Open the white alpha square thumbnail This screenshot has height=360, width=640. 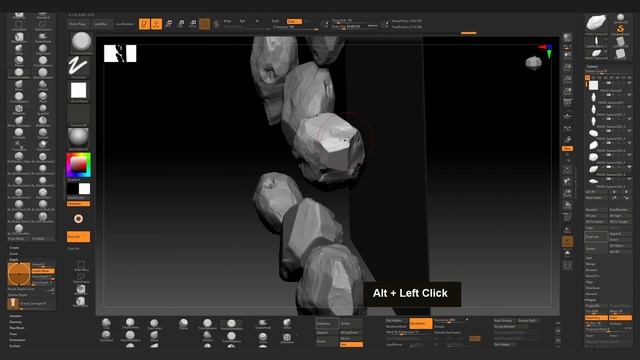click(x=78, y=90)
